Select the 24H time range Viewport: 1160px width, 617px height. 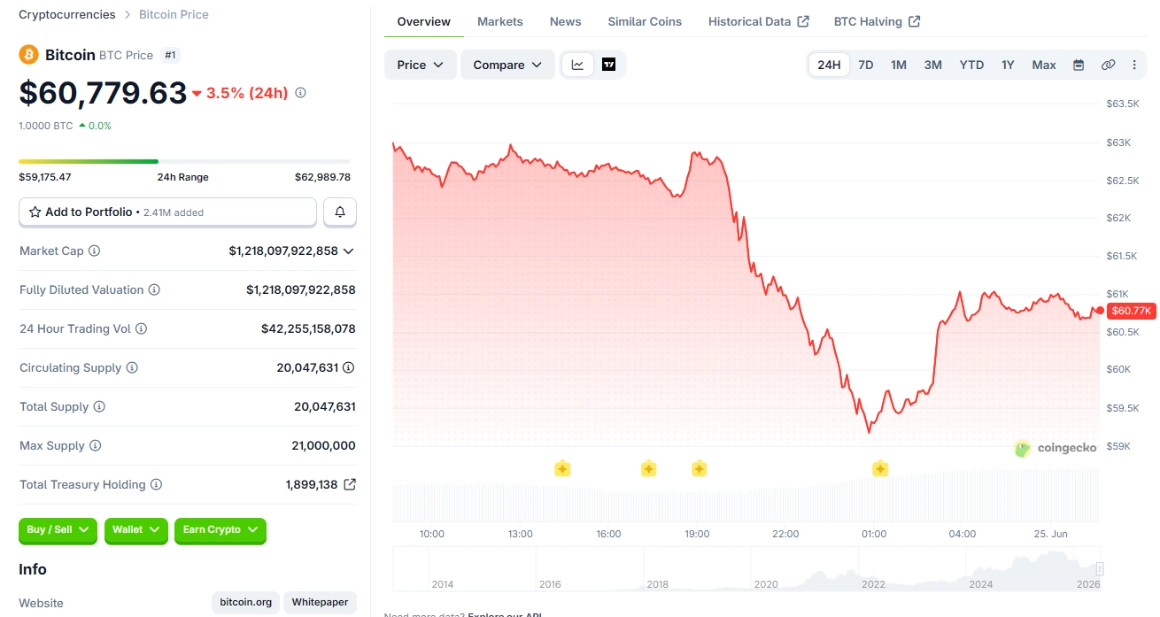coord(829,65)
